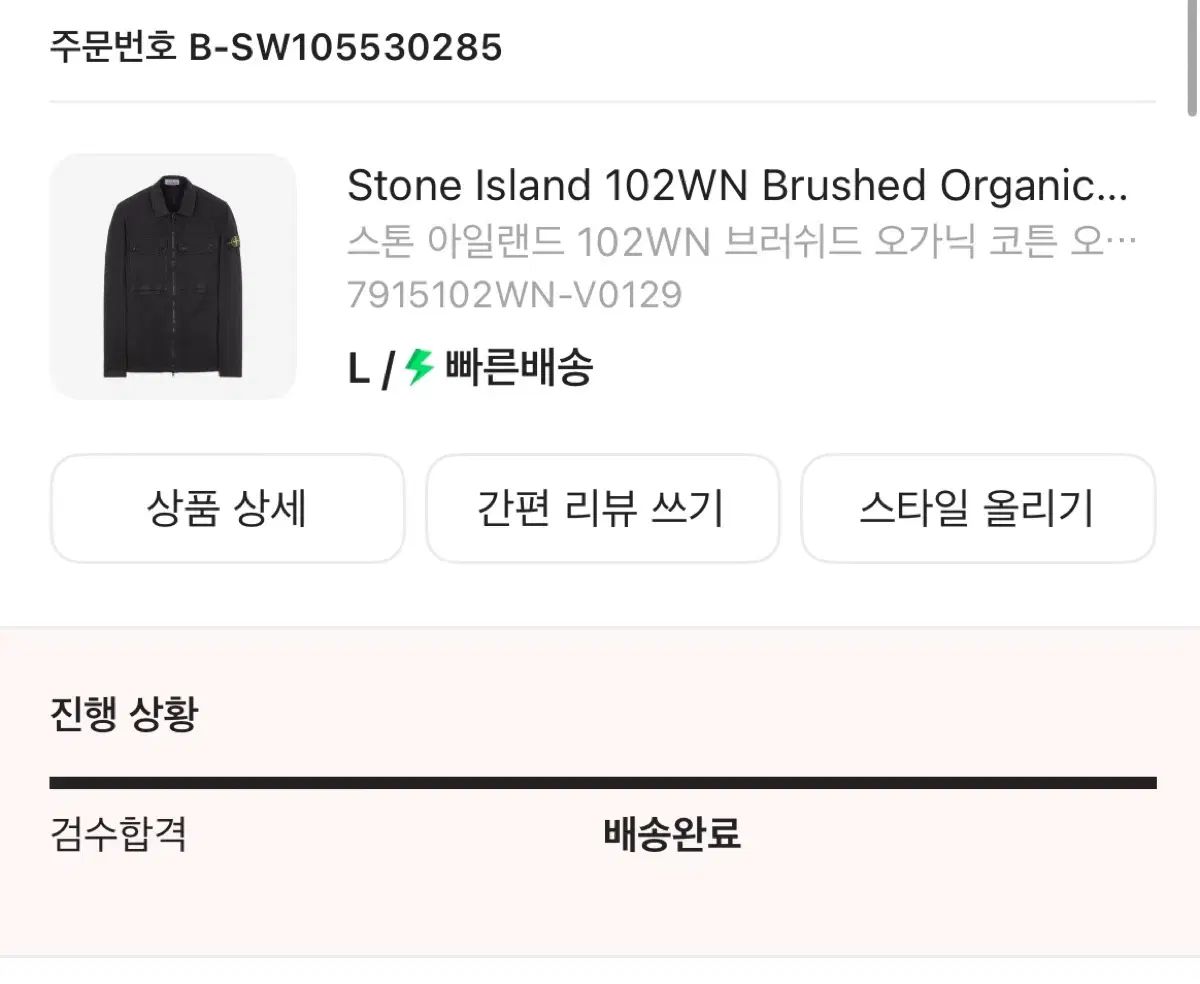Select the 배송완료 status step
Screen dimensions: 1200x984
tap(672, 833)
